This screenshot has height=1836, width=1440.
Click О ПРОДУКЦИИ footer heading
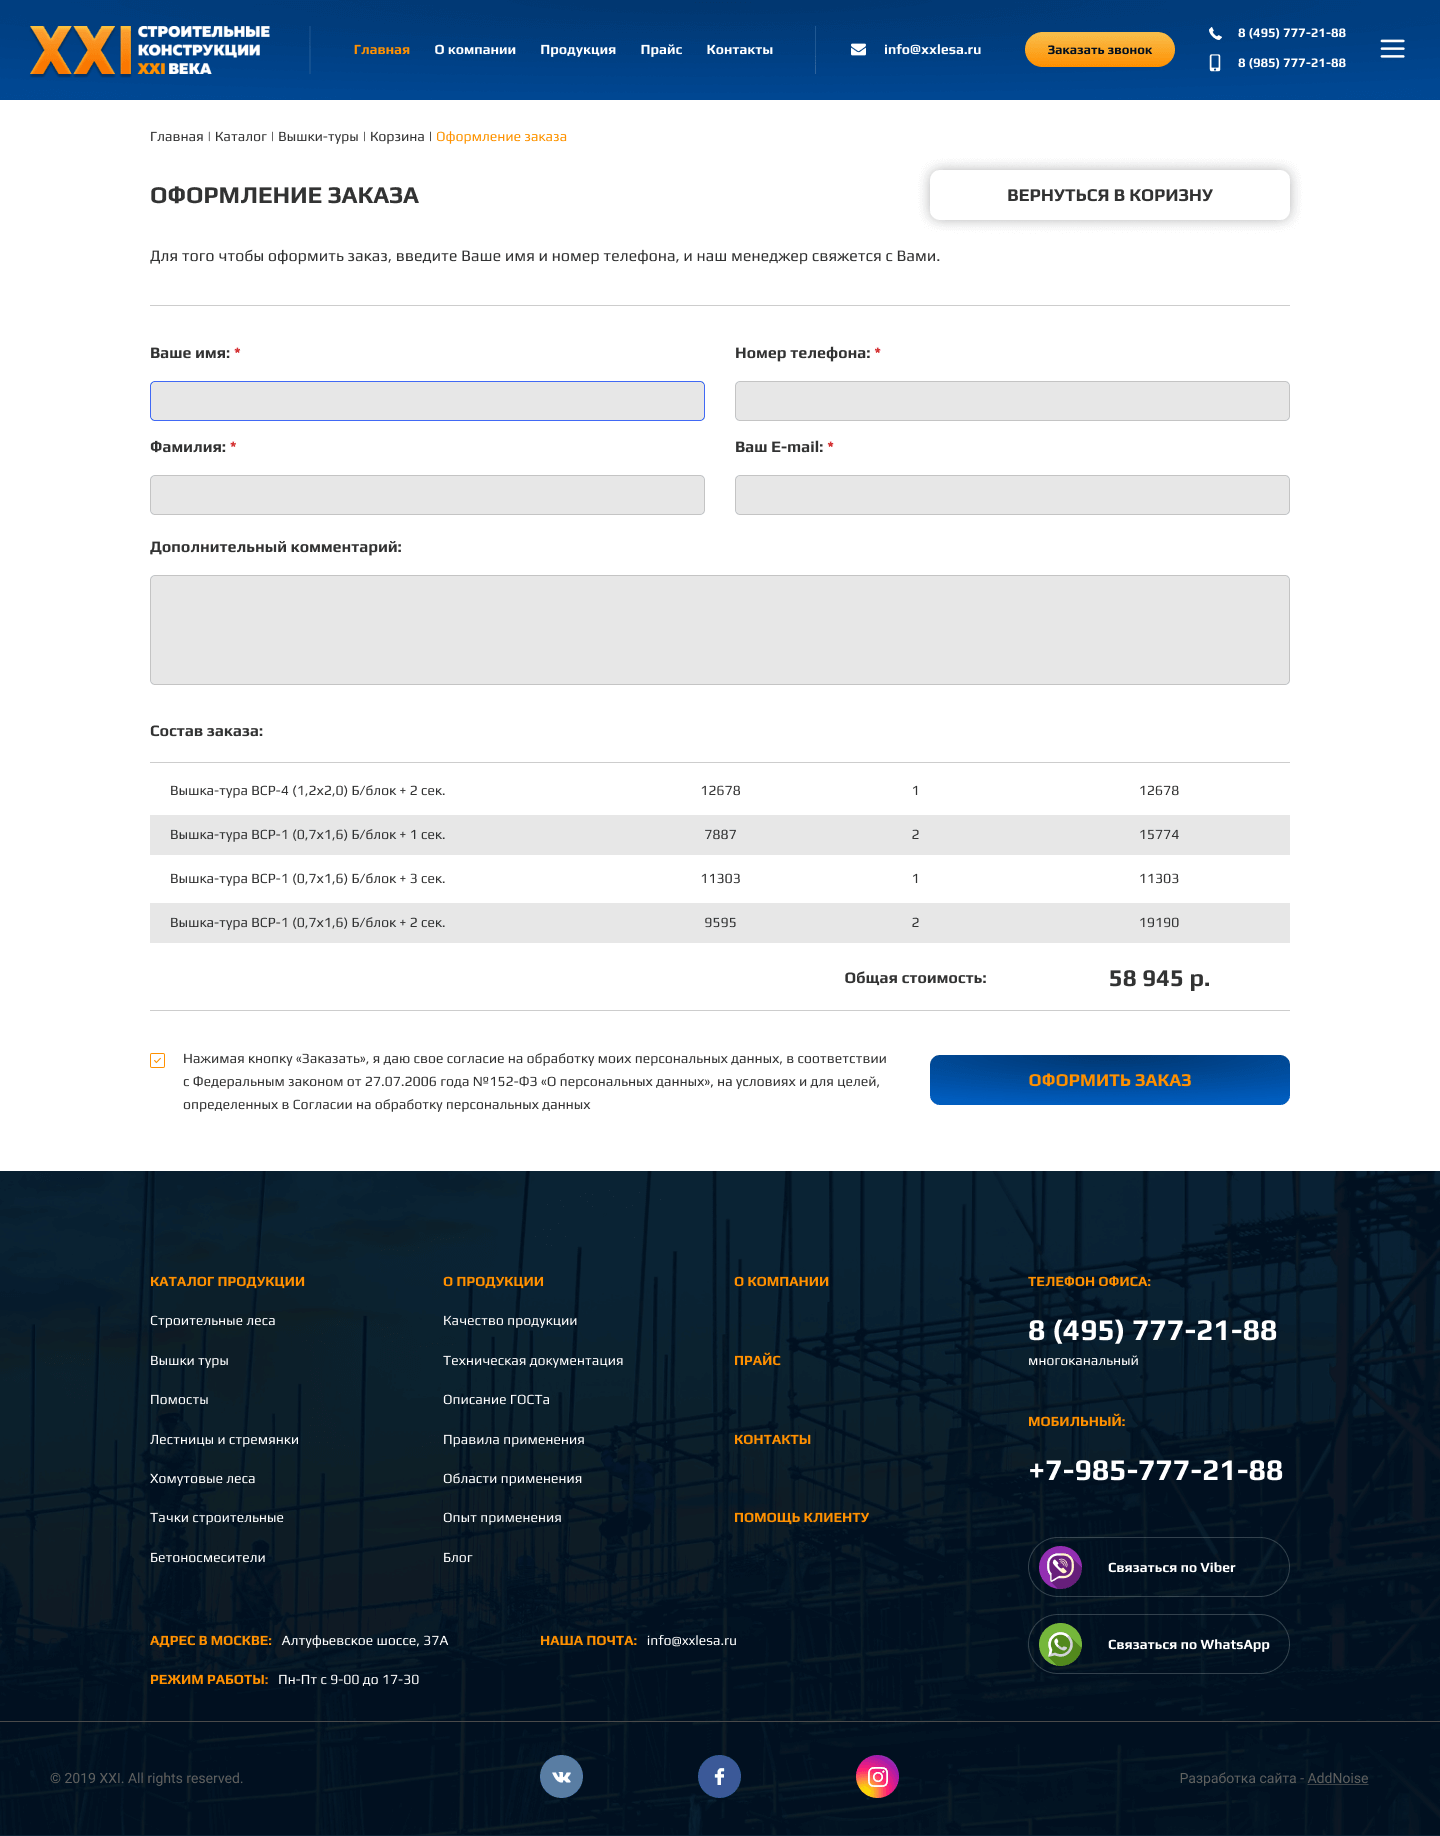[493, 1282]
